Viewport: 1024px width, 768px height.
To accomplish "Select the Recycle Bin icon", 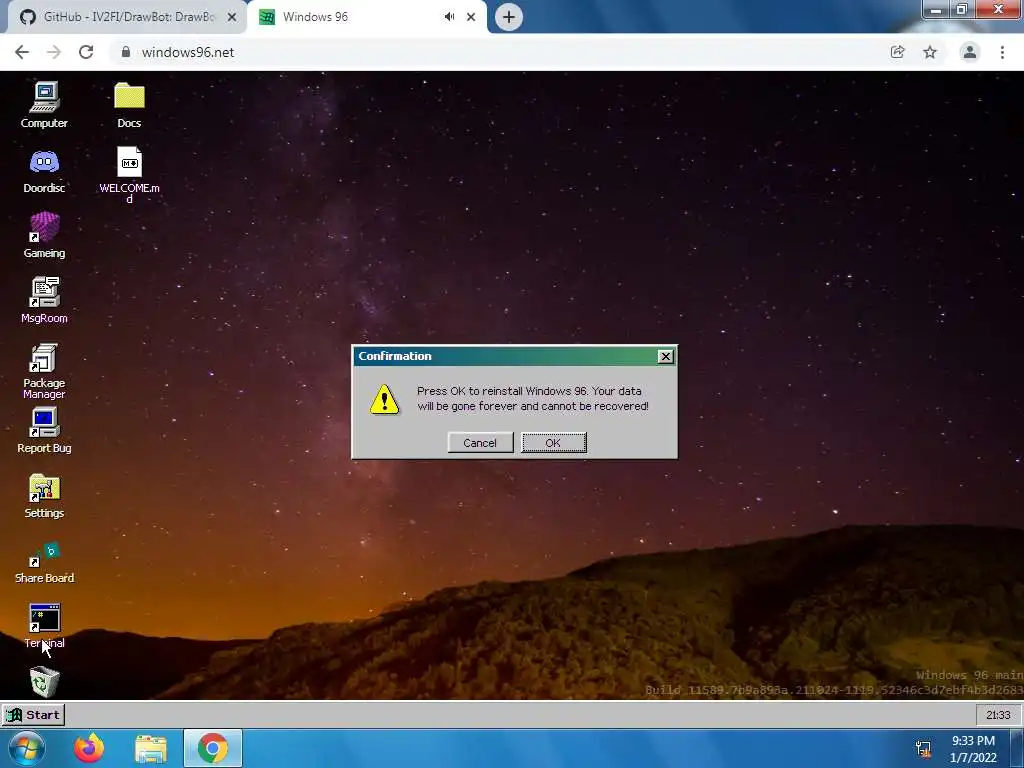I will click(44, 681).
